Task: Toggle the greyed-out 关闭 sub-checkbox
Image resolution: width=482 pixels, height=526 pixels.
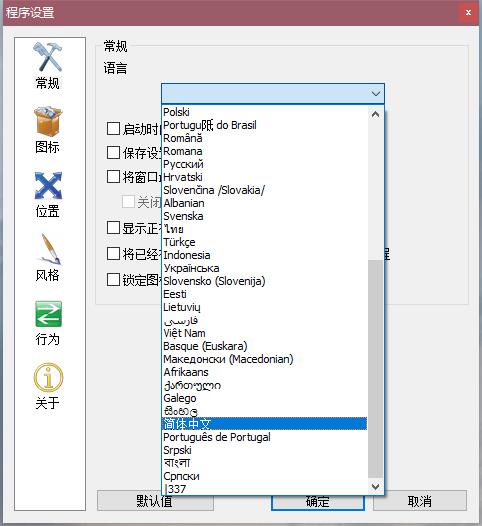Action: 128,202
